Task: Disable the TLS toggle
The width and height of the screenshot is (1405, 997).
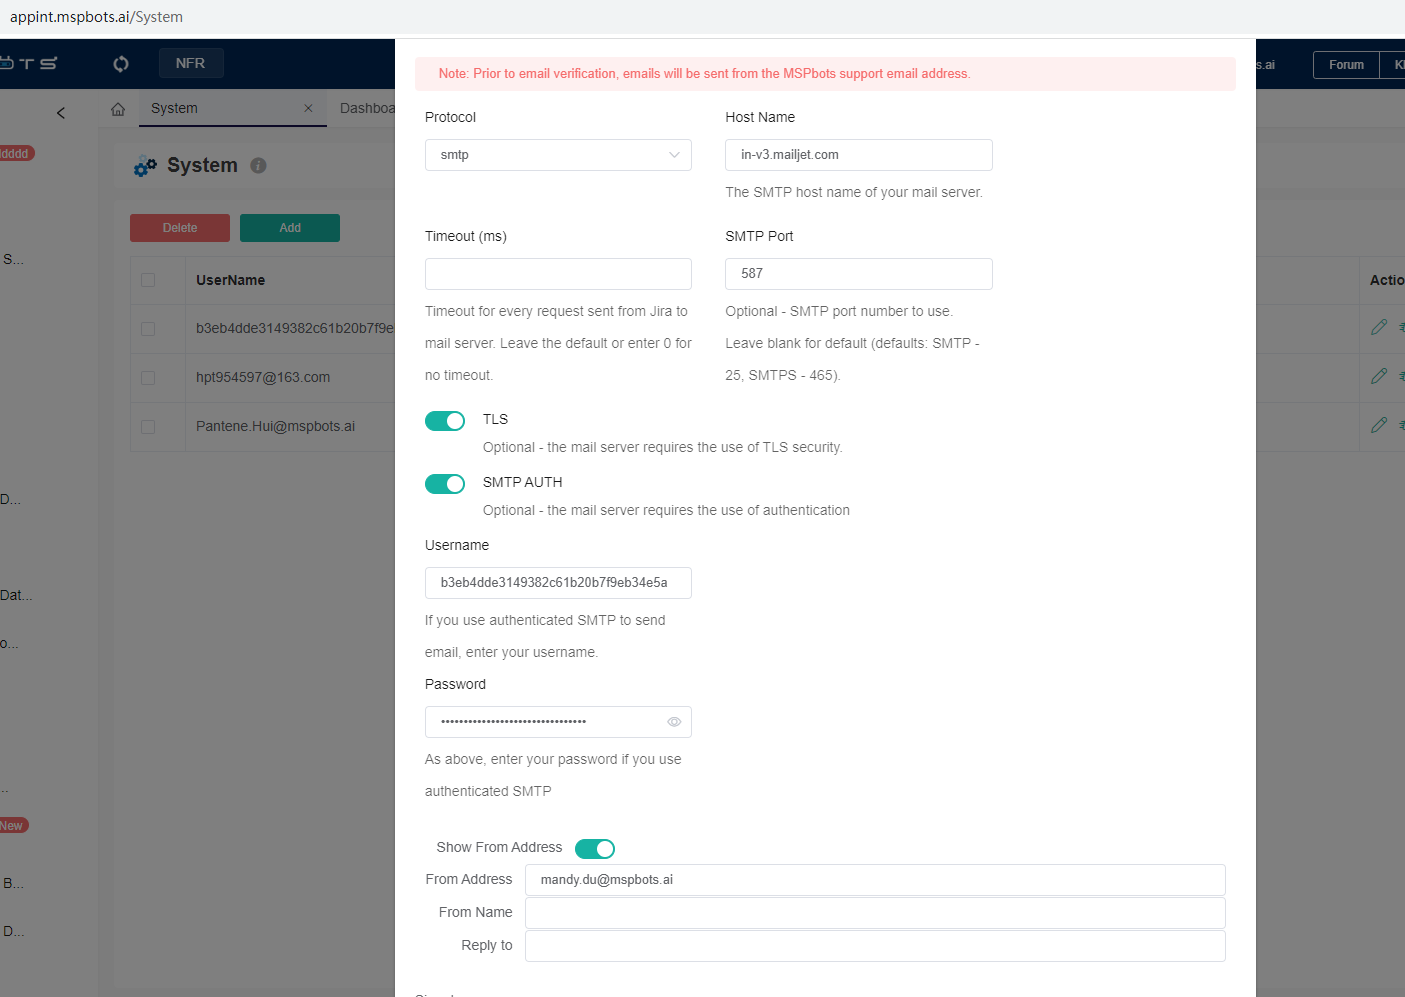Action: 445,421
